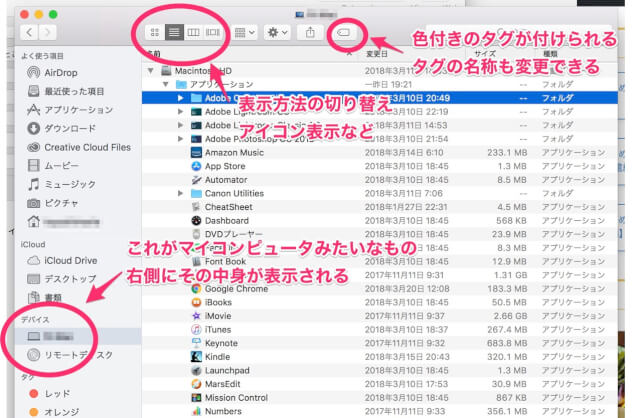
Task: Open the home folder in sidebar
Action: [63, 222]
